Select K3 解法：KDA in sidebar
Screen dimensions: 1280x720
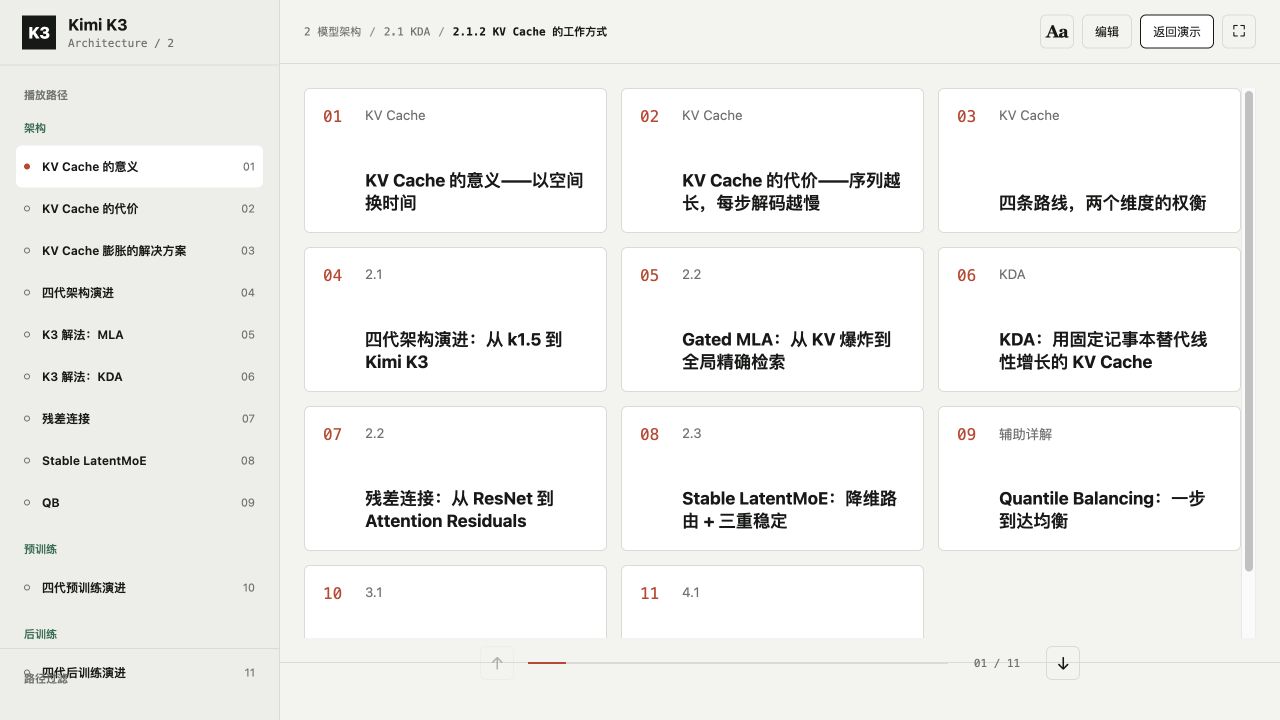pos(139,377)
